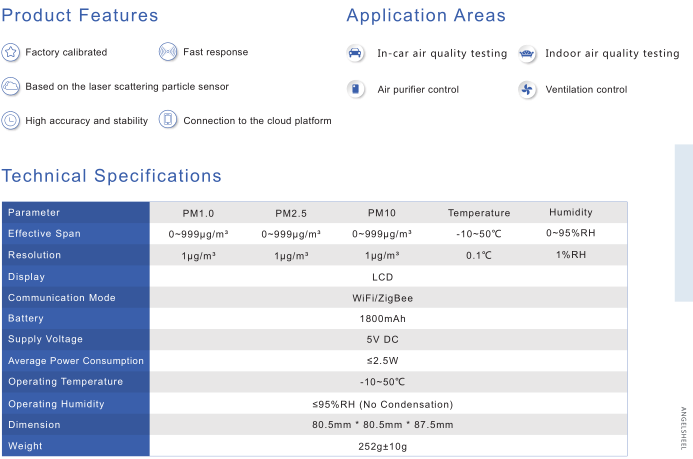Click the Battery row label
The height and width of the screenshot is (459, 693).
click(x=26, y=319)
